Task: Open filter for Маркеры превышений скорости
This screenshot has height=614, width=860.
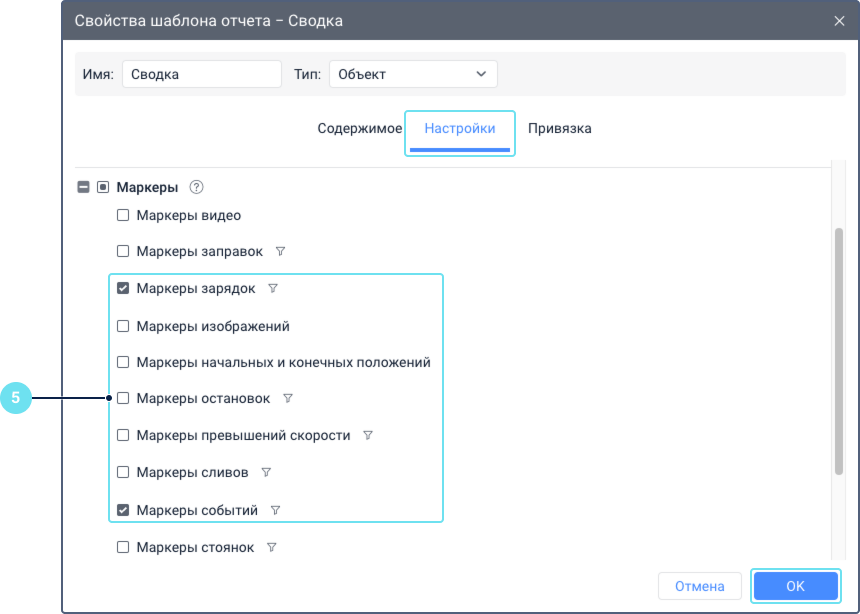Action: pos(368,436)
